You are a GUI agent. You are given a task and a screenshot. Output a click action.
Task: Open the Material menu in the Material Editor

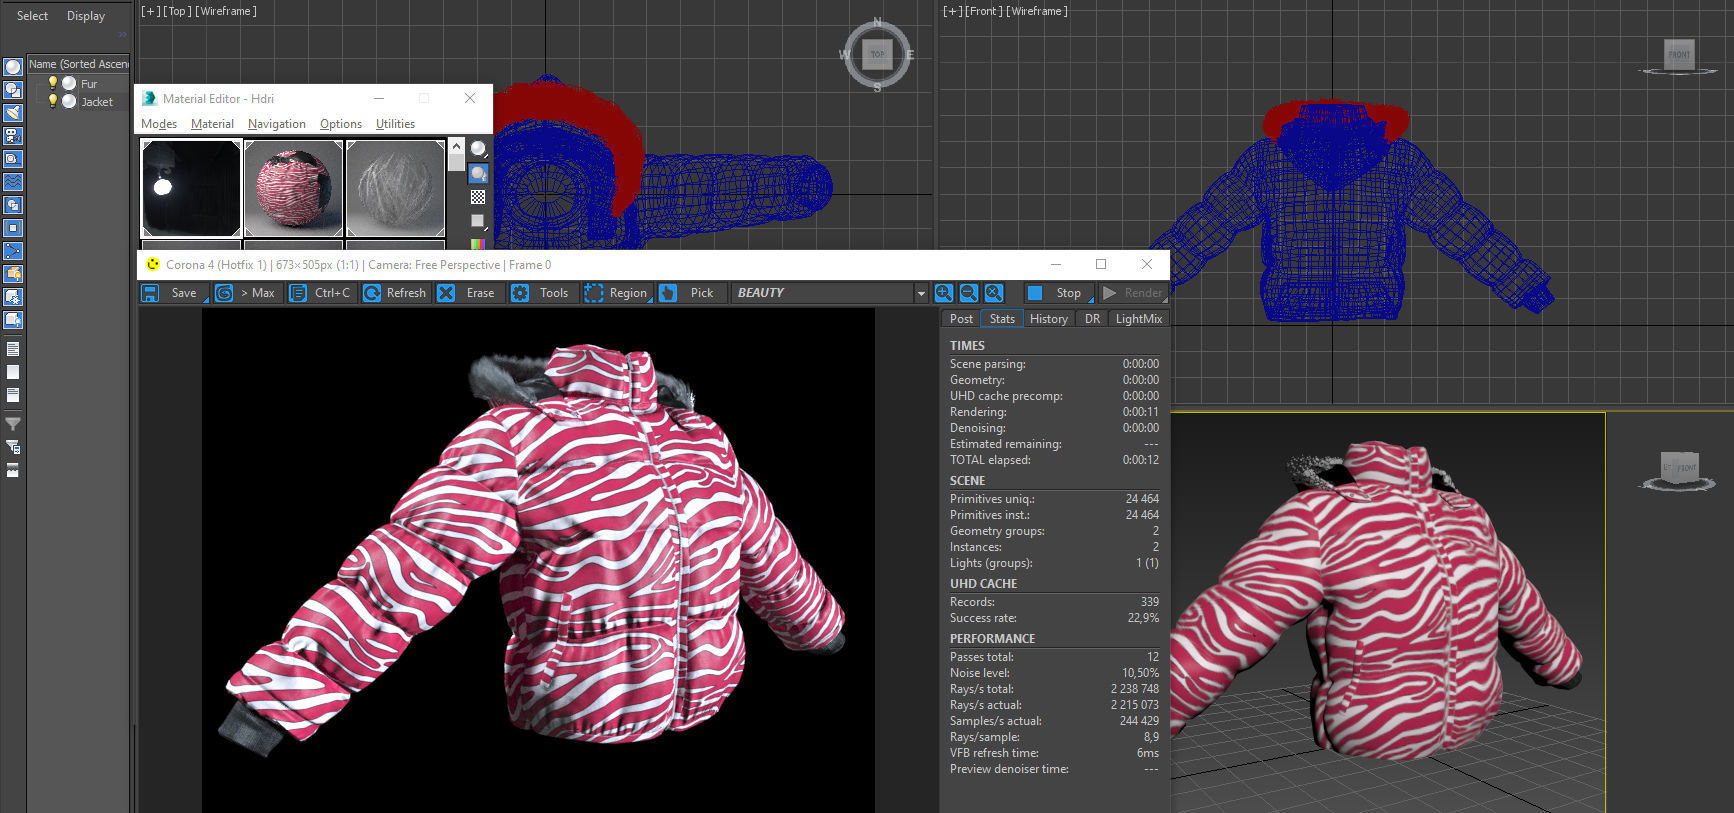point(212,124)
